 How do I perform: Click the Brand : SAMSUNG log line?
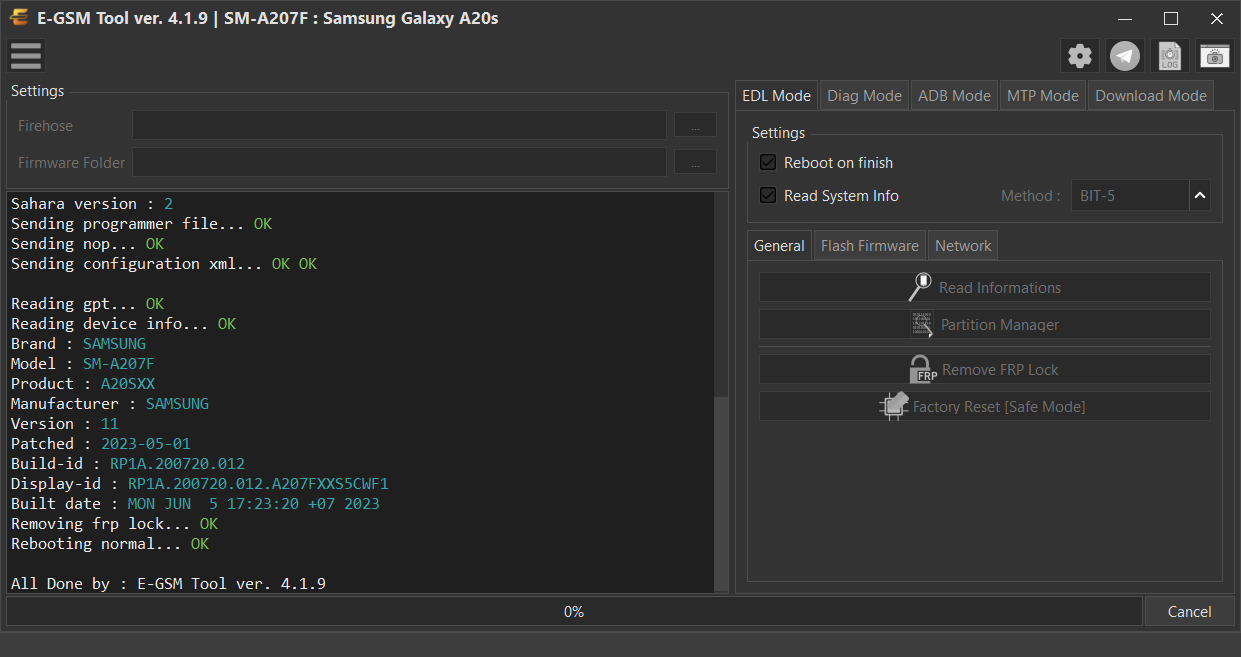78,344
